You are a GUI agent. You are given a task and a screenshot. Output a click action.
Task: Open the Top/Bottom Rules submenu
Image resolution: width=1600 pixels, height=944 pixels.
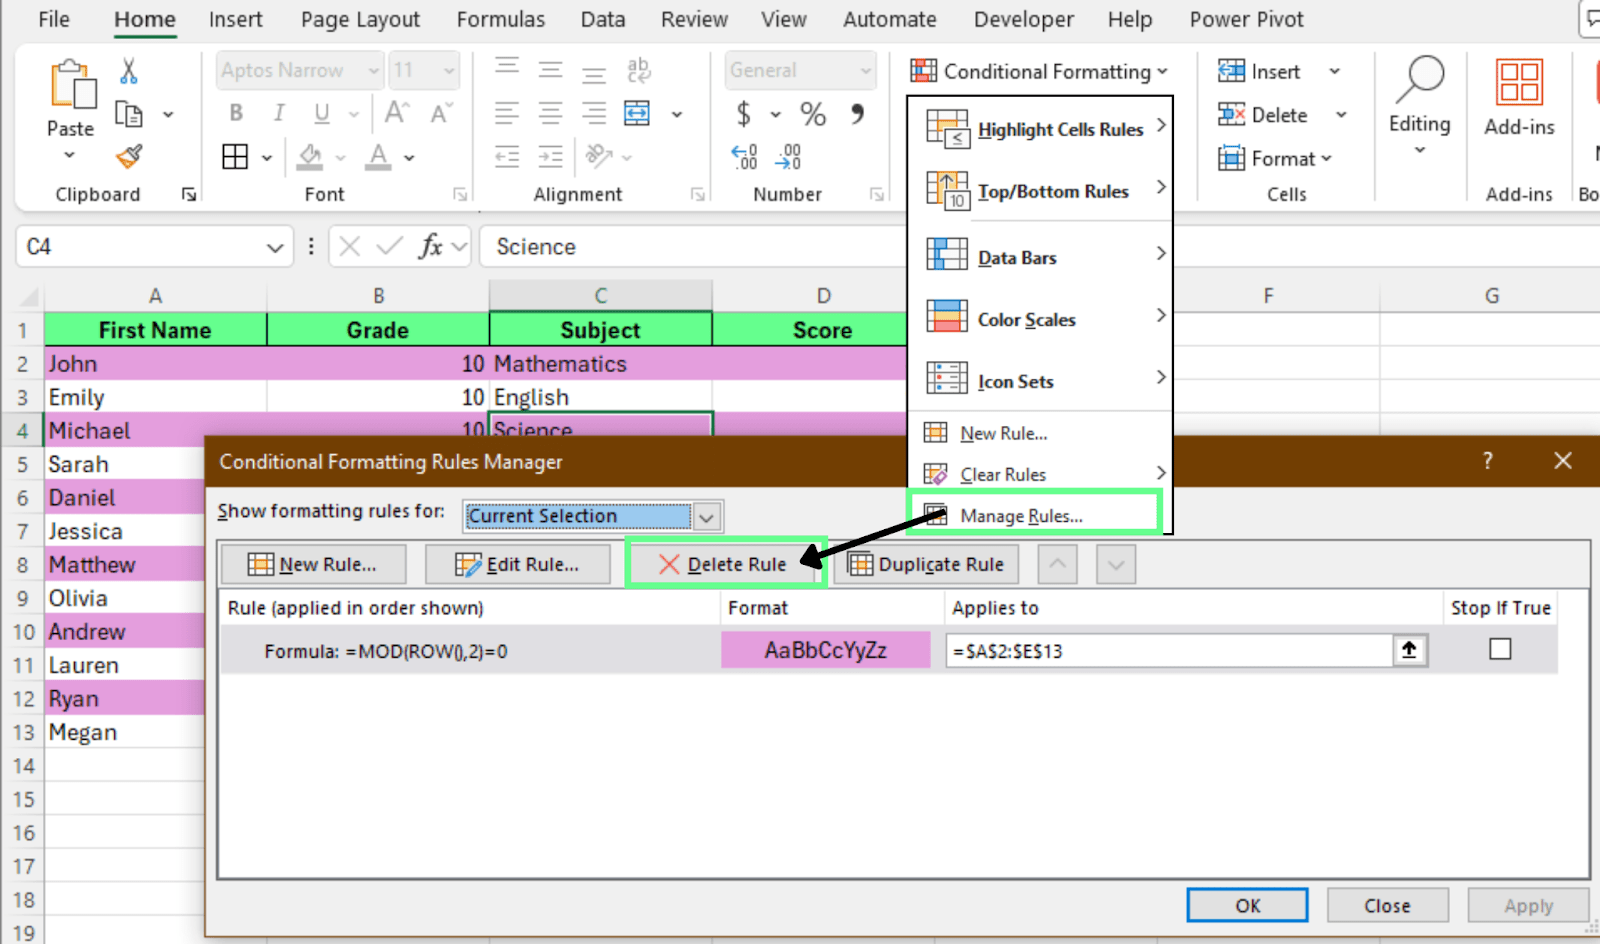tap(1040, 191)
